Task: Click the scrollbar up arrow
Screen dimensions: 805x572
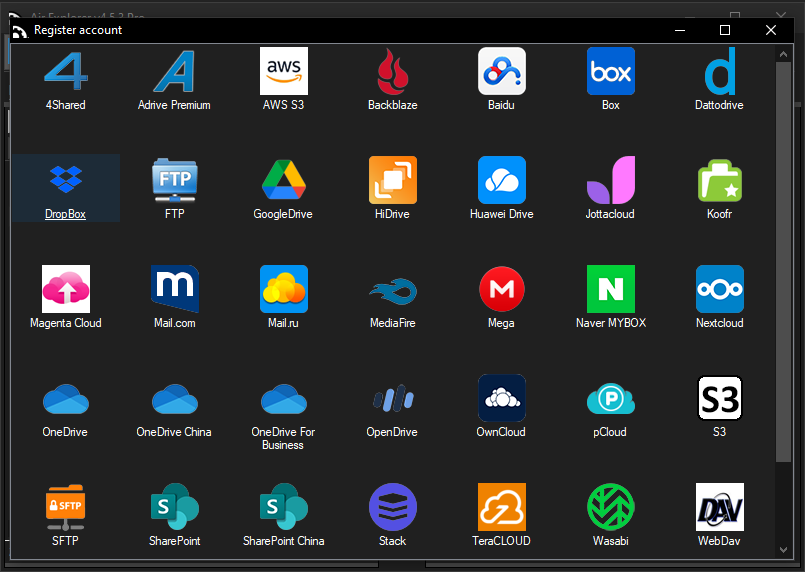Action: [x=783, y=54]
